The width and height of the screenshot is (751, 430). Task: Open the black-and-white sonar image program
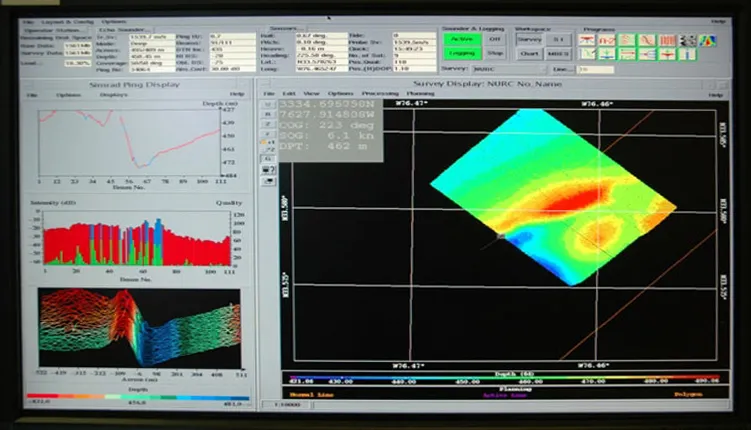tap(688, 40)
